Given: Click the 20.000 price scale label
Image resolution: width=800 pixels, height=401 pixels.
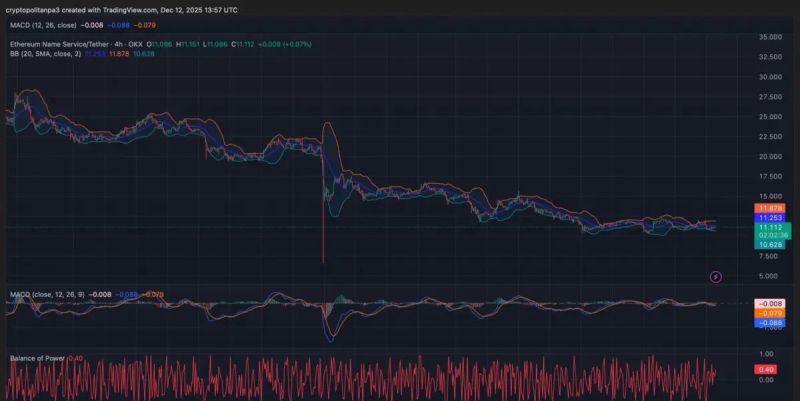Looking at the screenshot, I should 770,157.
